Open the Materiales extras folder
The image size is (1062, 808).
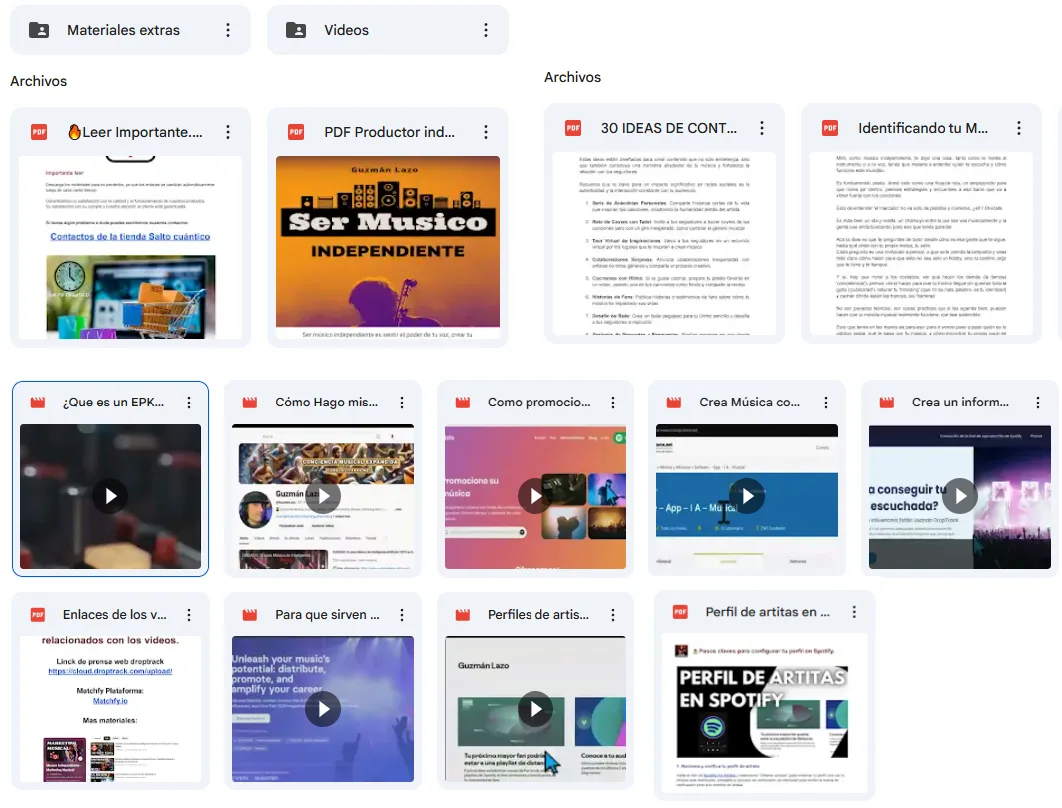(122, 30)
